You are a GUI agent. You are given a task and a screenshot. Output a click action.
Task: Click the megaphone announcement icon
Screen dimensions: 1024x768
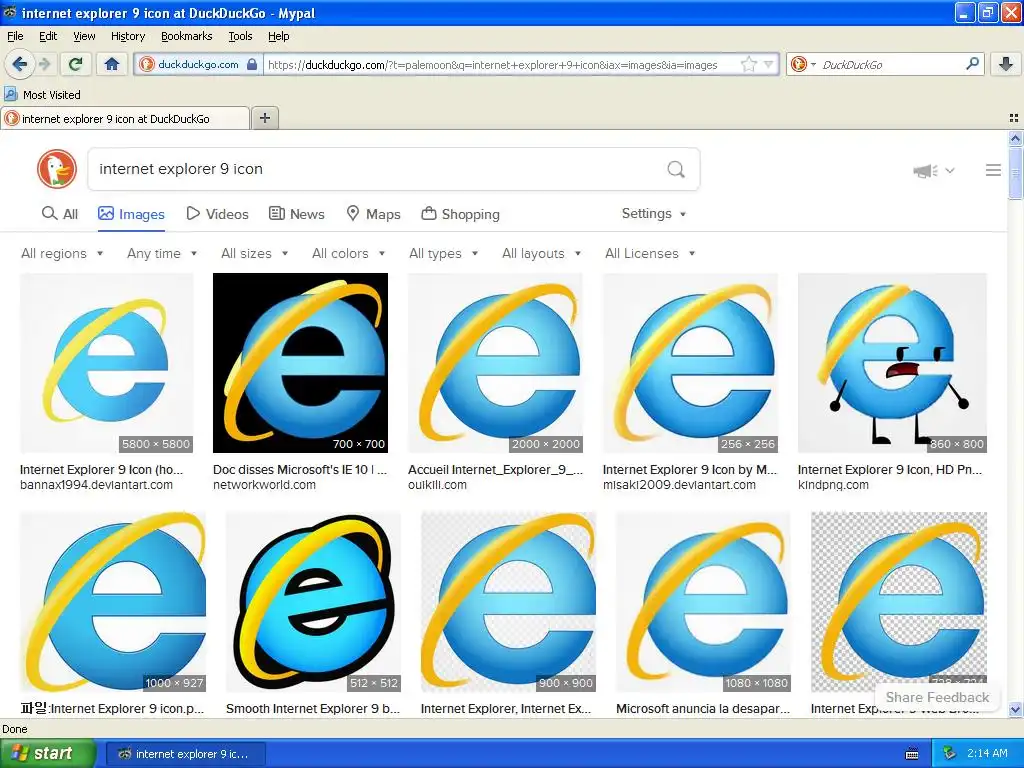click(x=925, y=171)
